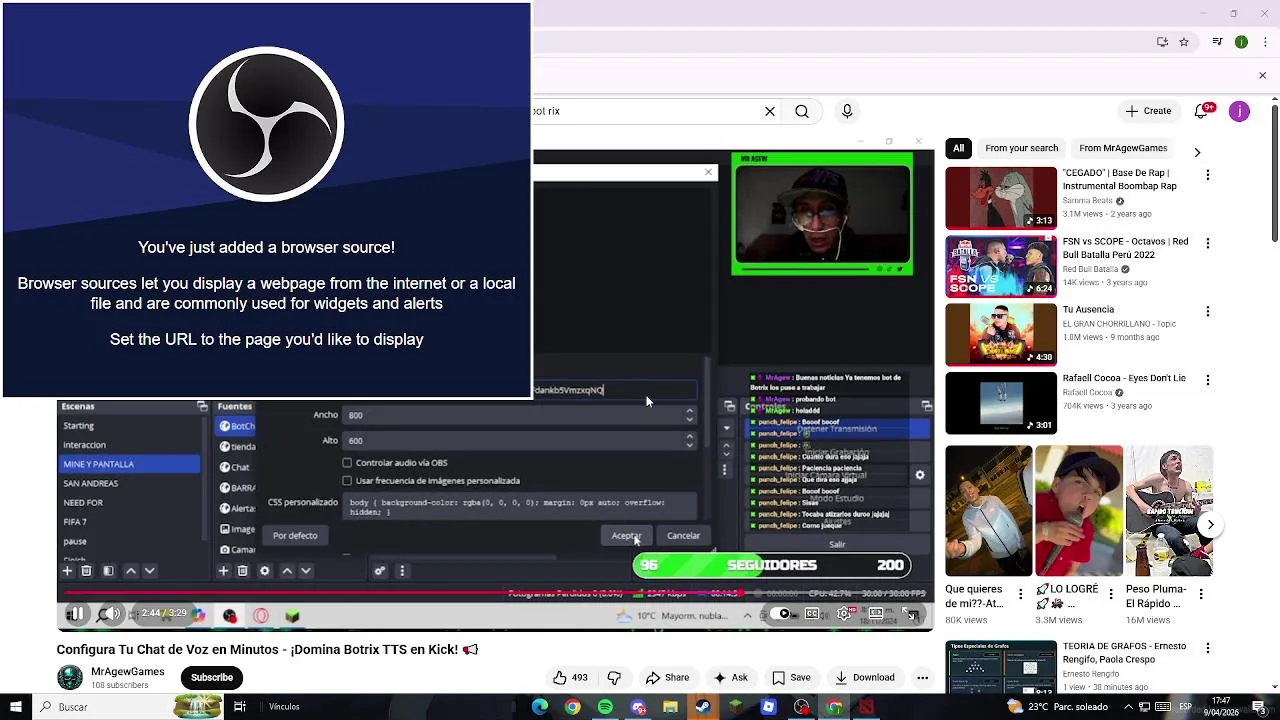Click the Download button
Viewport: 1280px width, 720px height.
click(864, 678)
